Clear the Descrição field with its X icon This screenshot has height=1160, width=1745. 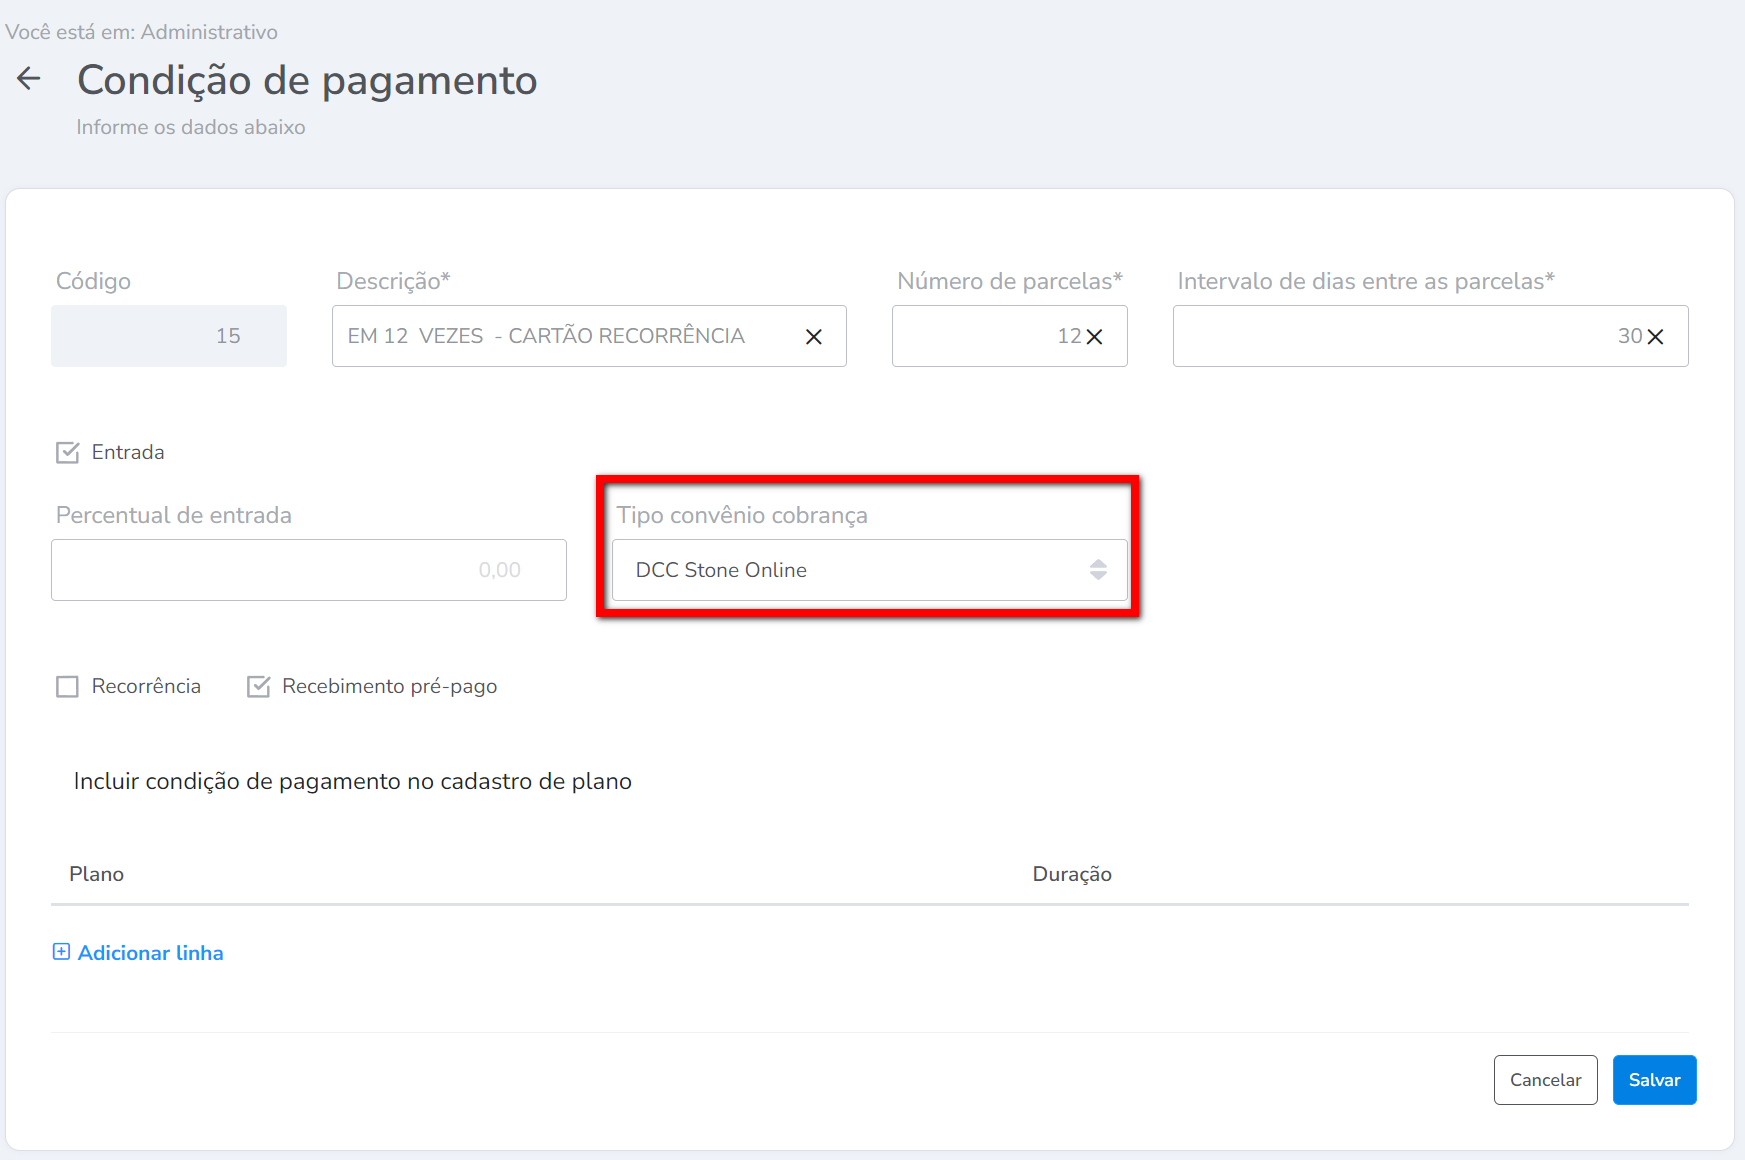tap(814, 337)
